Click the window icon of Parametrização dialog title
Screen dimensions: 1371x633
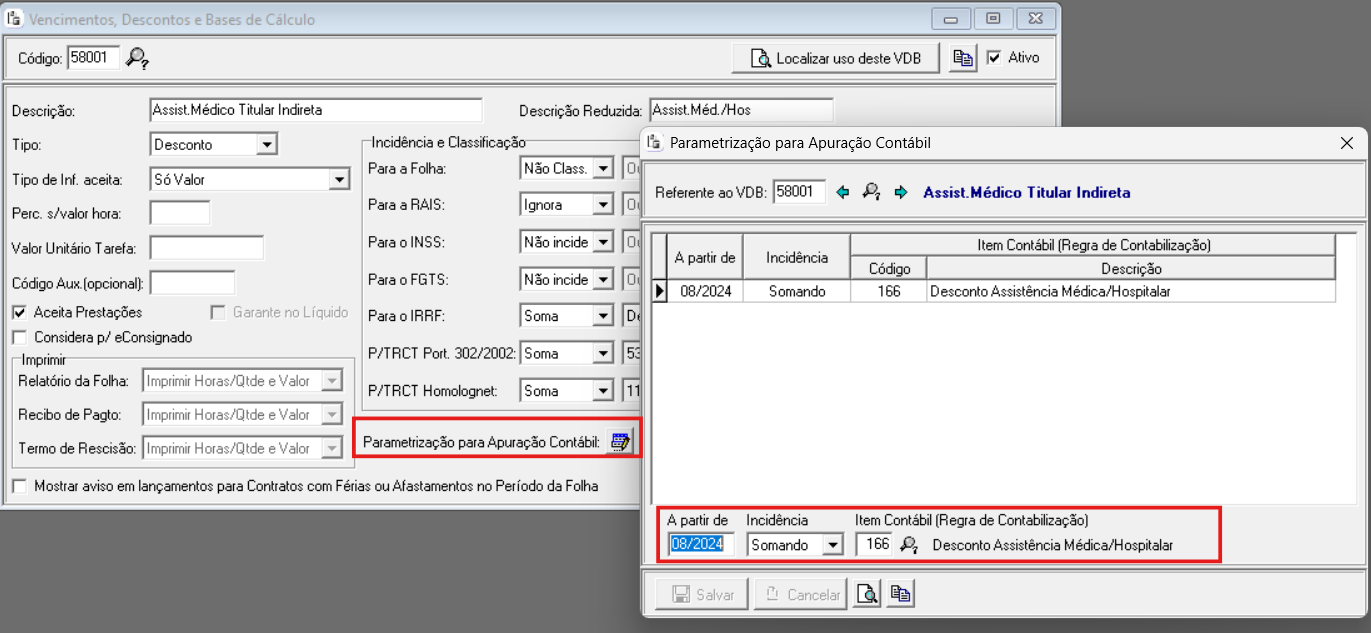tap(655, 143)
